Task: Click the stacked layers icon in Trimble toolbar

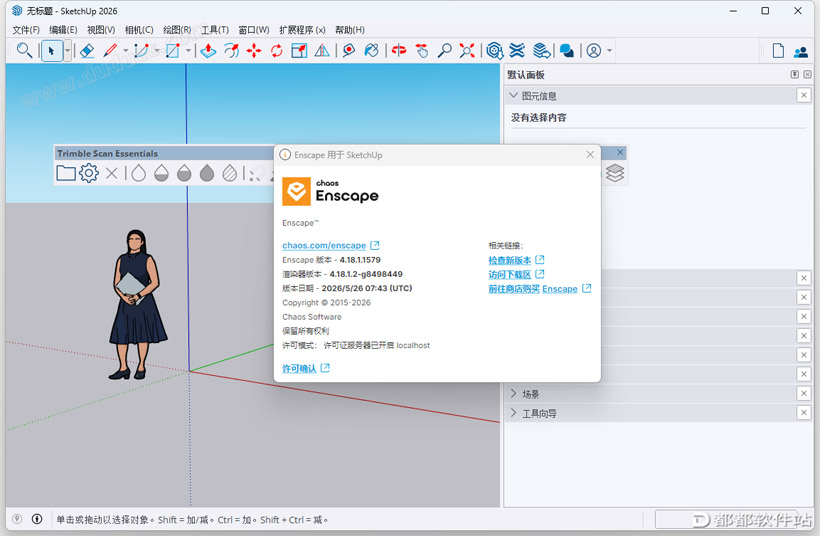Action: pyautogui.click(x=615, y=173)
